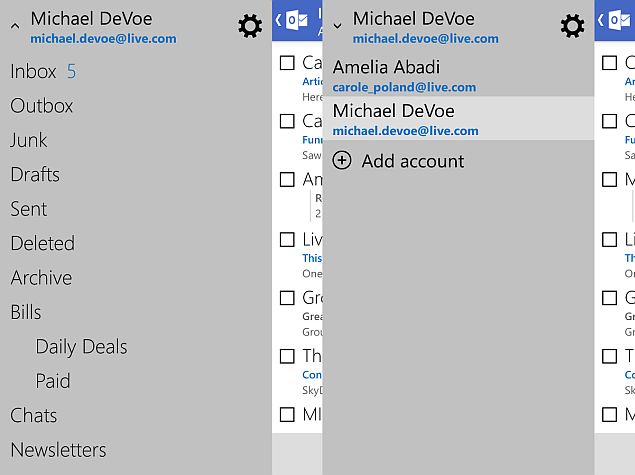Click settings gear in the account switcher panel
The height and width of the screenshot is (475, 635).
(x=572, y=26)
